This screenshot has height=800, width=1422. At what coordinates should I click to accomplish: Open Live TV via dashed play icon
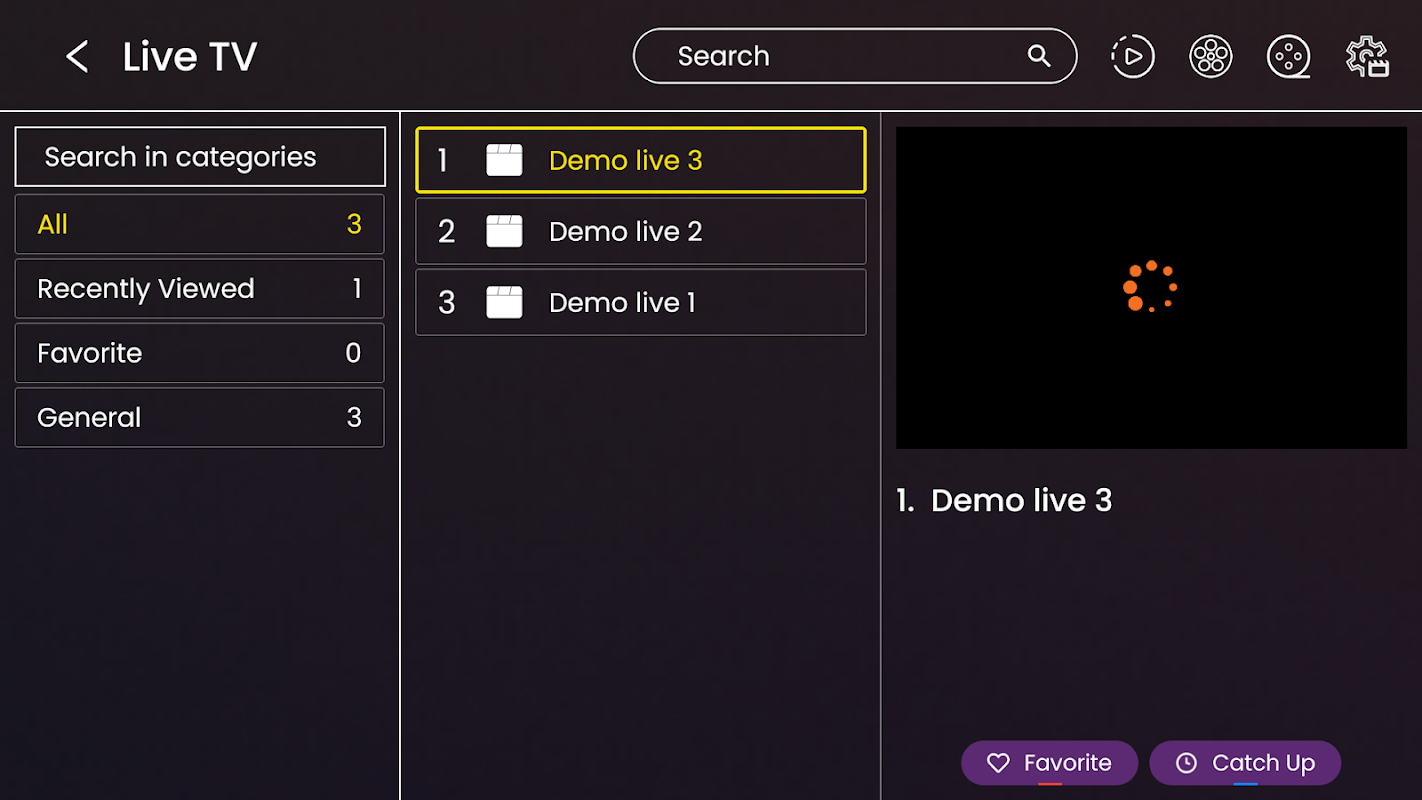tap(1132, 56)
